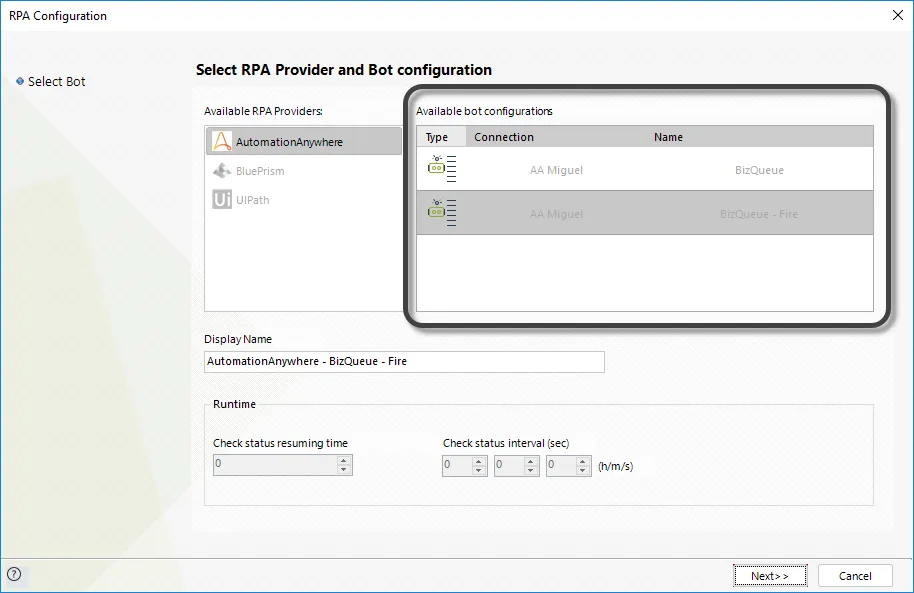Viewport: 914px width, 593px height.
Task: Select the AA Miguel cell in the BizQueue row
Action: 556,170
